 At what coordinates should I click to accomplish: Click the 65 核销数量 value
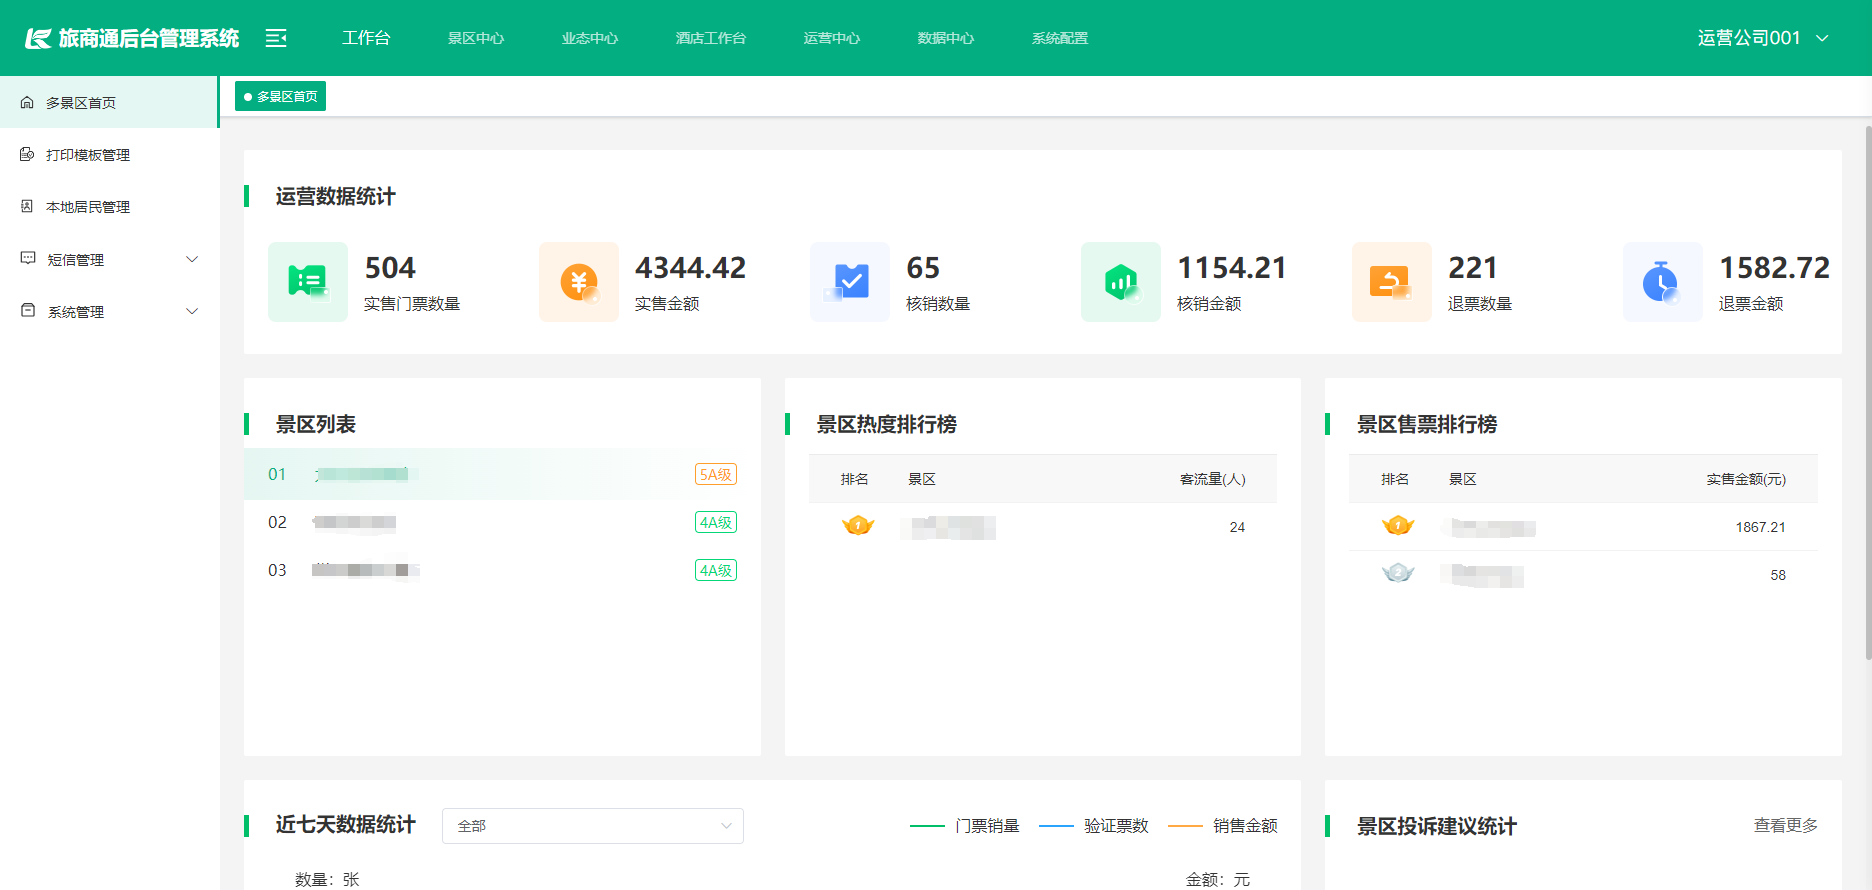point(923,268)
